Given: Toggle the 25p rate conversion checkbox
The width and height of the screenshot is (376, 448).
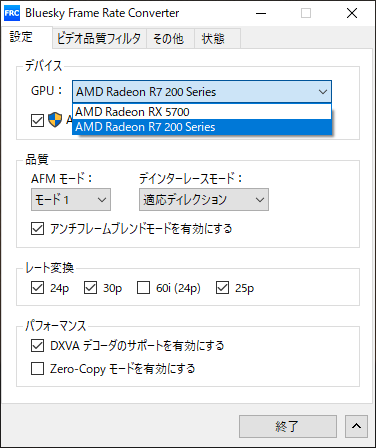Looking at the screenshot, I should coord(222,287).
